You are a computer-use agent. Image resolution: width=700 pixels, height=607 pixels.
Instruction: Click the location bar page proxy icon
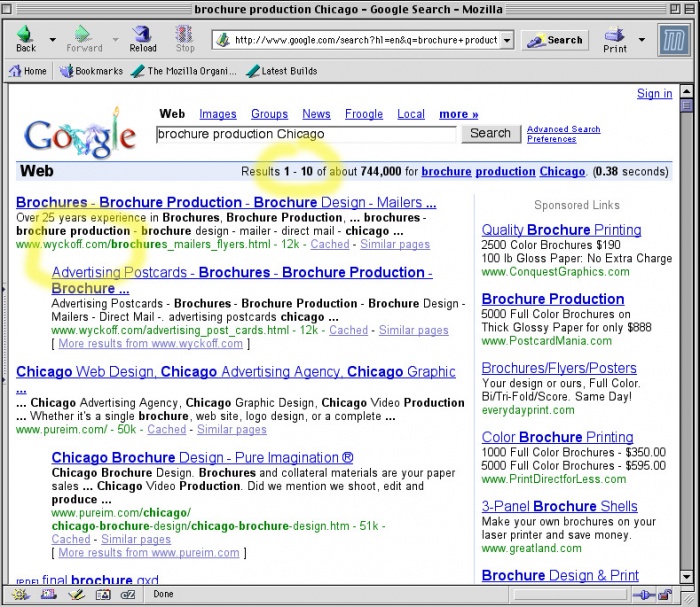click(x=223, y=40)
